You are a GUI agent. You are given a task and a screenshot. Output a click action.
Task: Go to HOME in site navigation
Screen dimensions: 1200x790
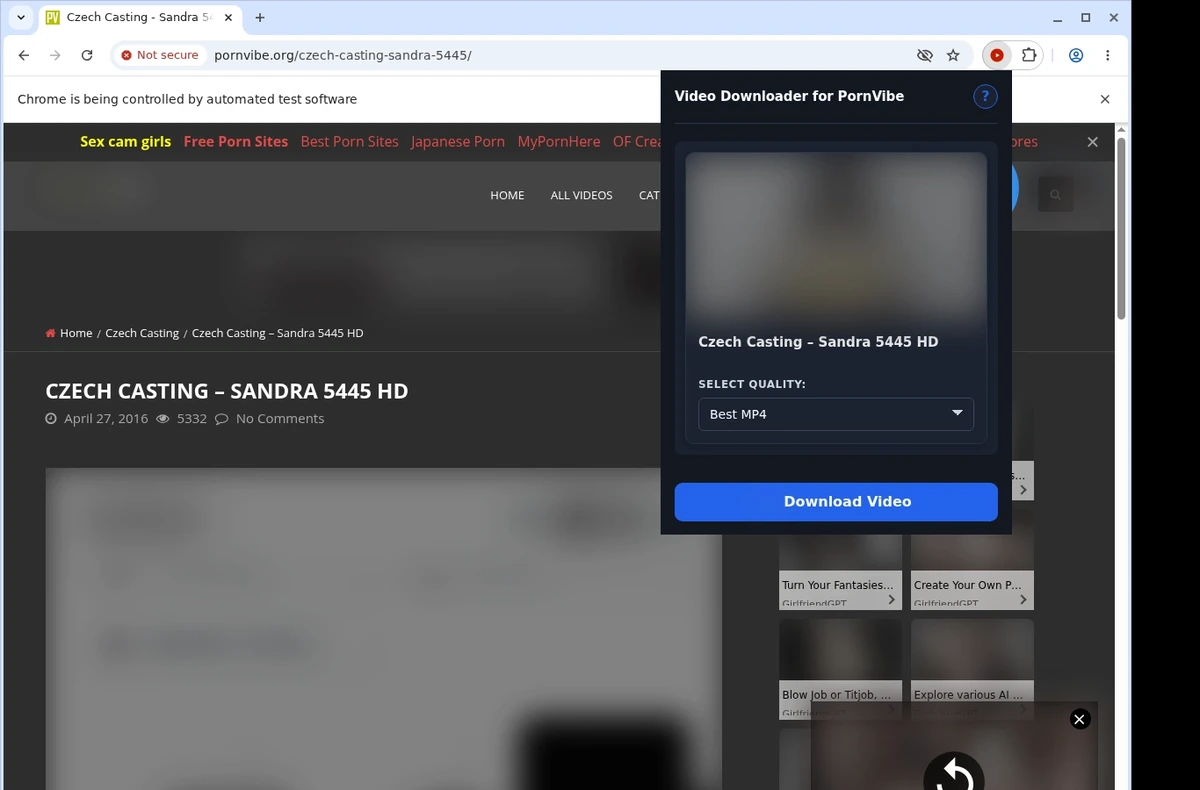[507, 195]
